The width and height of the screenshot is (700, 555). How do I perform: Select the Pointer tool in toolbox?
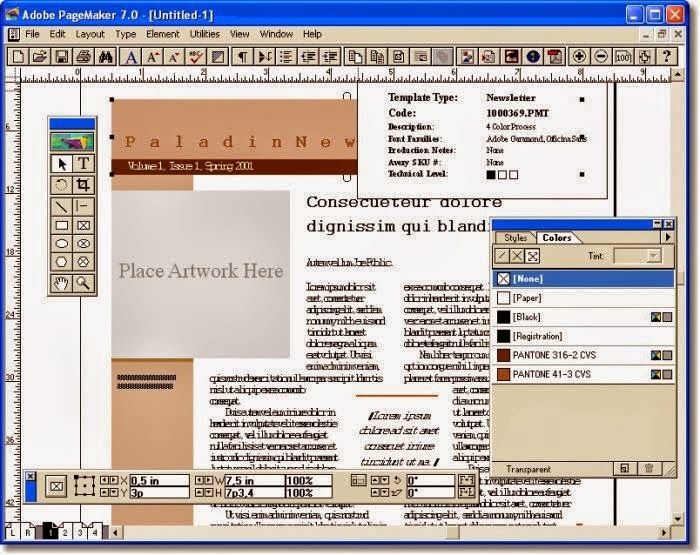point(61,163)
